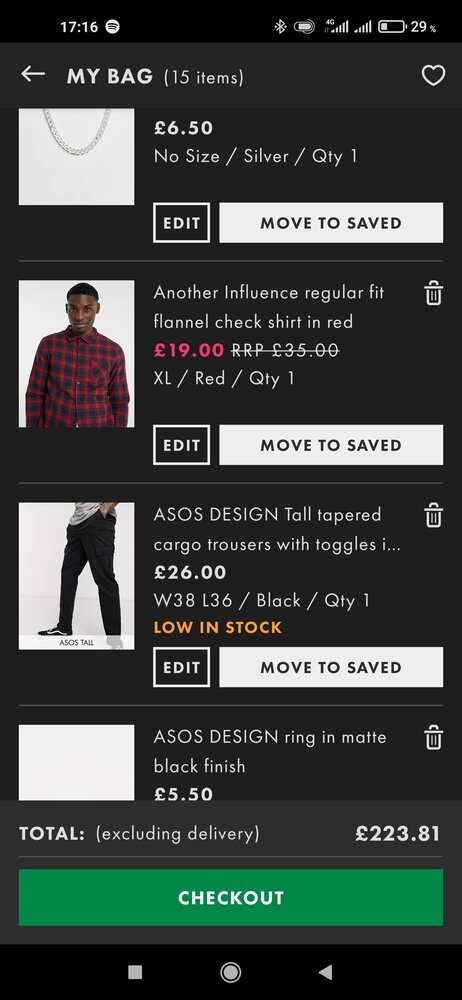Open saved items via heart icon

coord(433,76)
